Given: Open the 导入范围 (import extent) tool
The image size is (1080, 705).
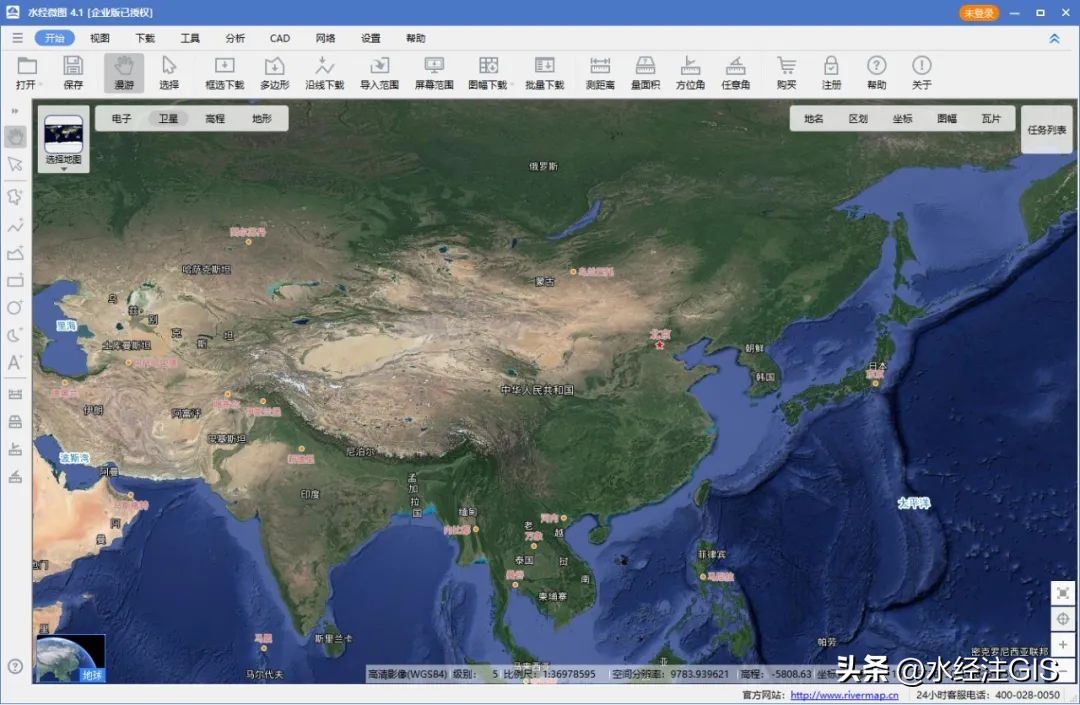Looking at the screenshot, I should point(379,72).
